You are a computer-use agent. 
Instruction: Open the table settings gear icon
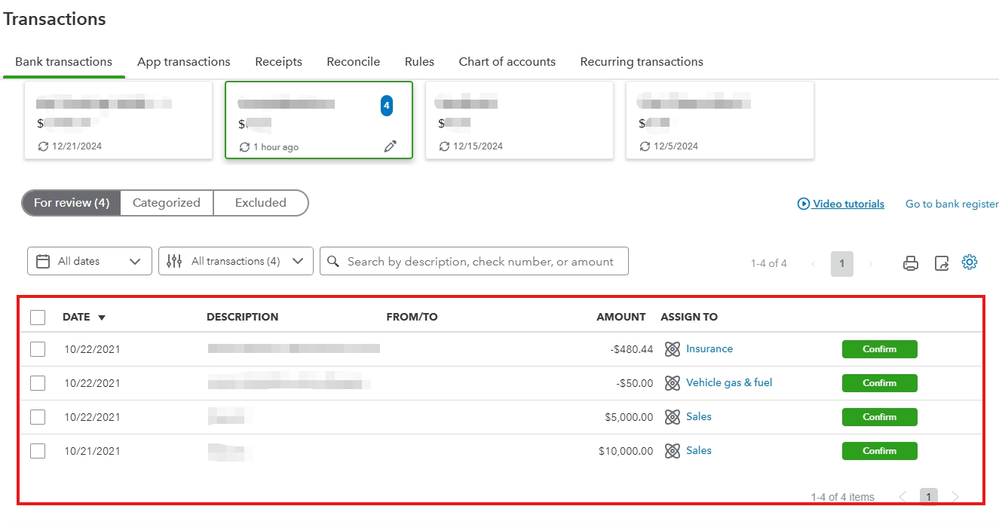(x=969, y=262)
